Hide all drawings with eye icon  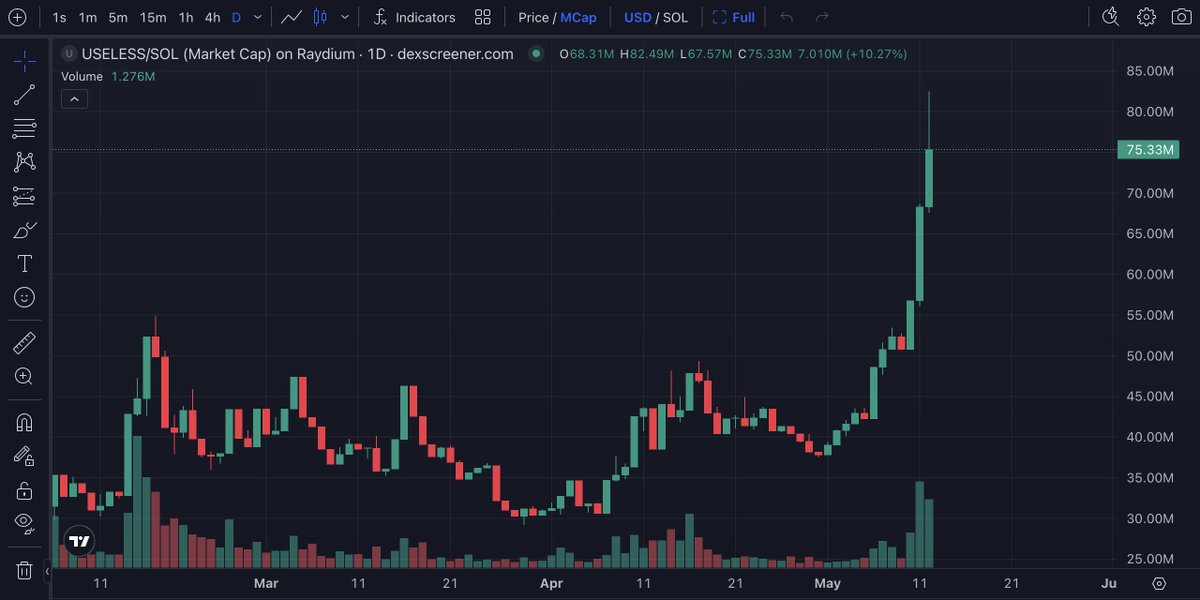[x=25, y=523]
